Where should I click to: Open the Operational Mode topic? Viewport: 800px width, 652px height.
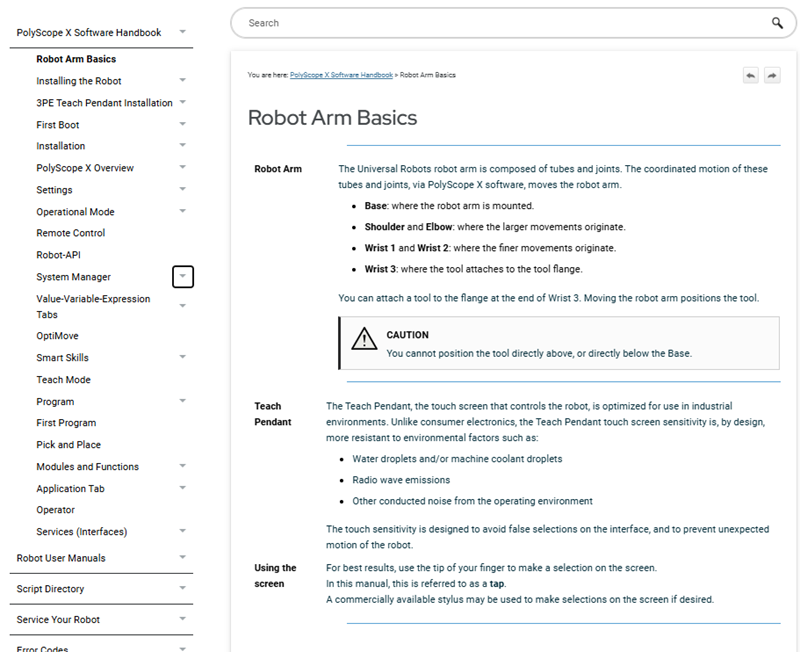click(x=75, y=212)
